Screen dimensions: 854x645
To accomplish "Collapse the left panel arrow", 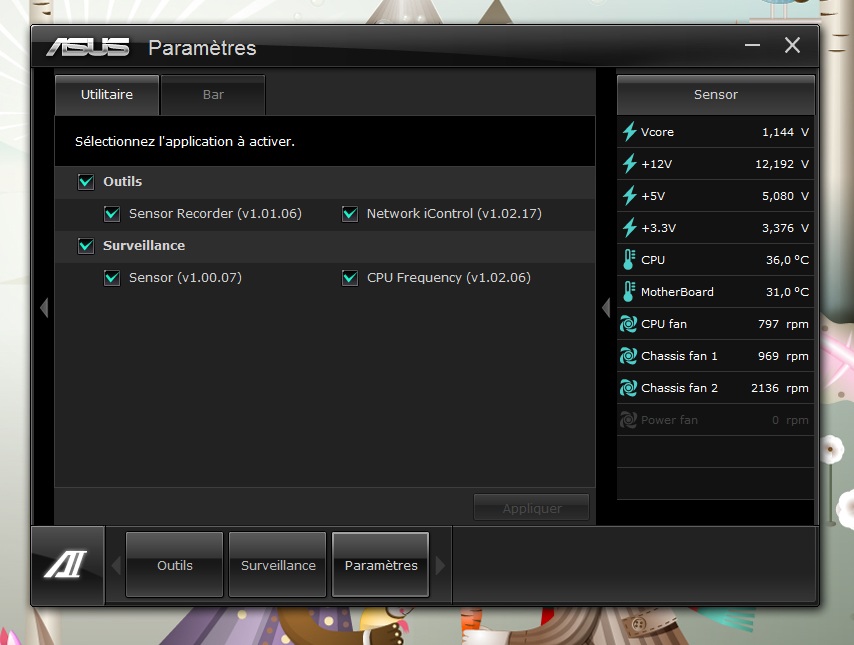I will (x=44, y=308).
